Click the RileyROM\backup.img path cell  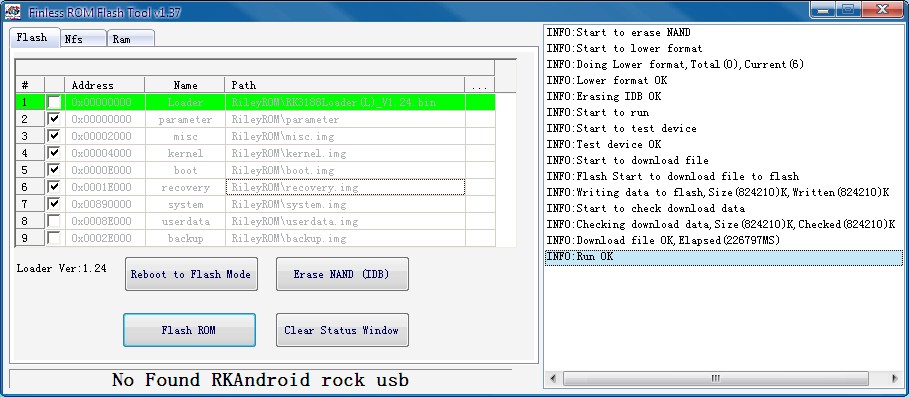(345, 238)
